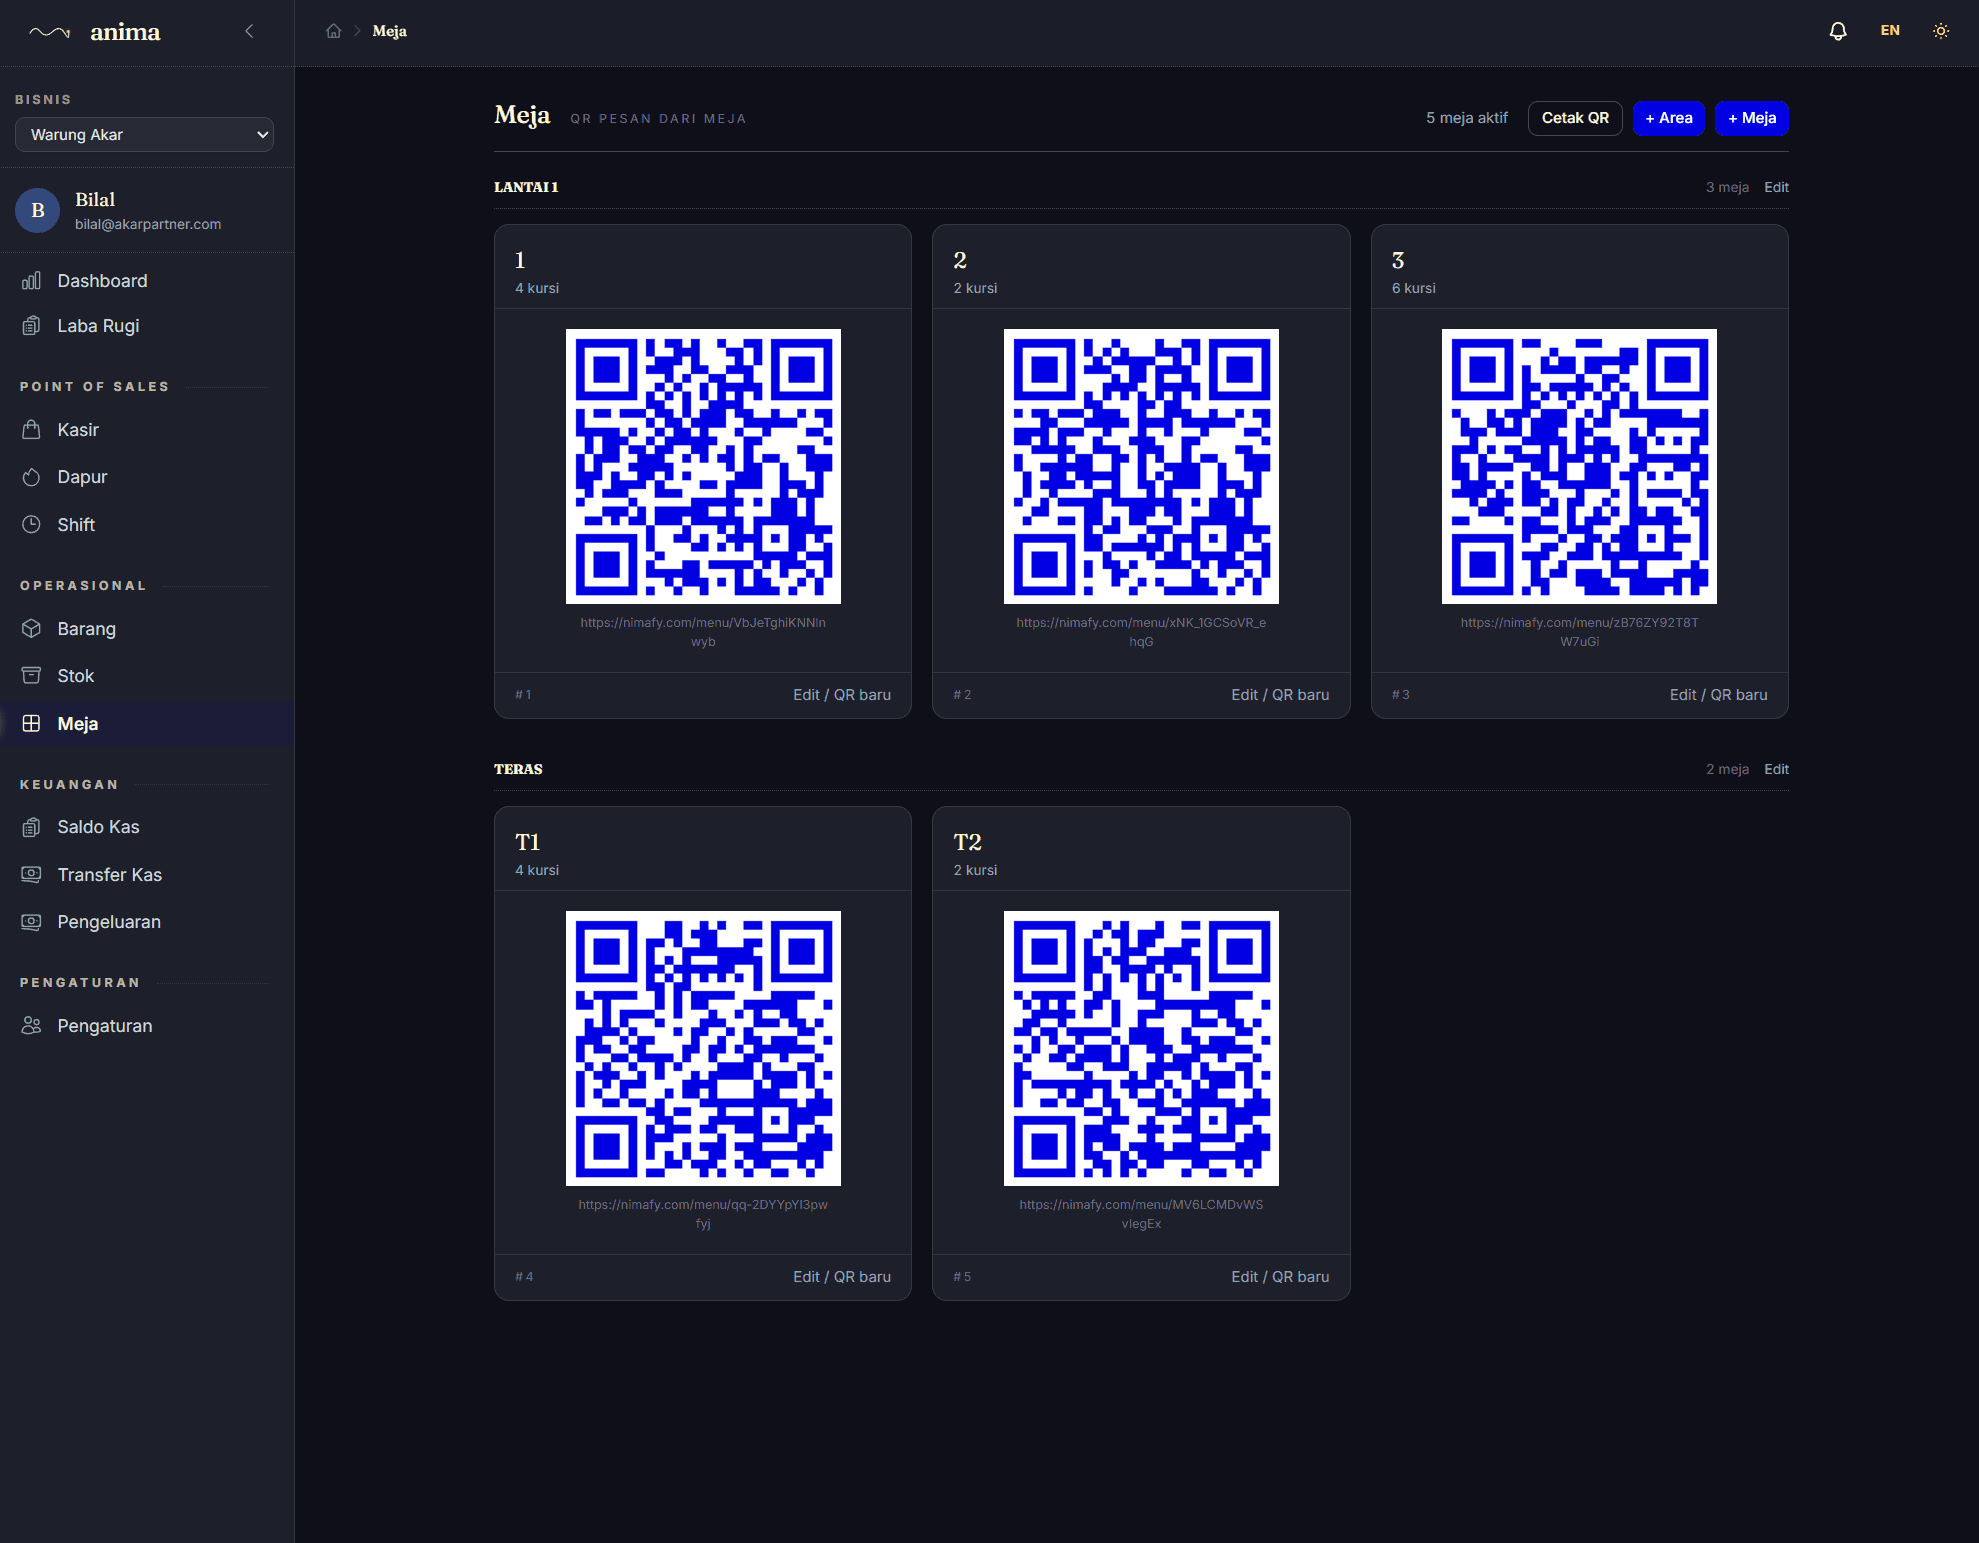This screenshot has width=1979, height=1543.
Task: Click the menu URL under table T1
Action: (703, 1214)
